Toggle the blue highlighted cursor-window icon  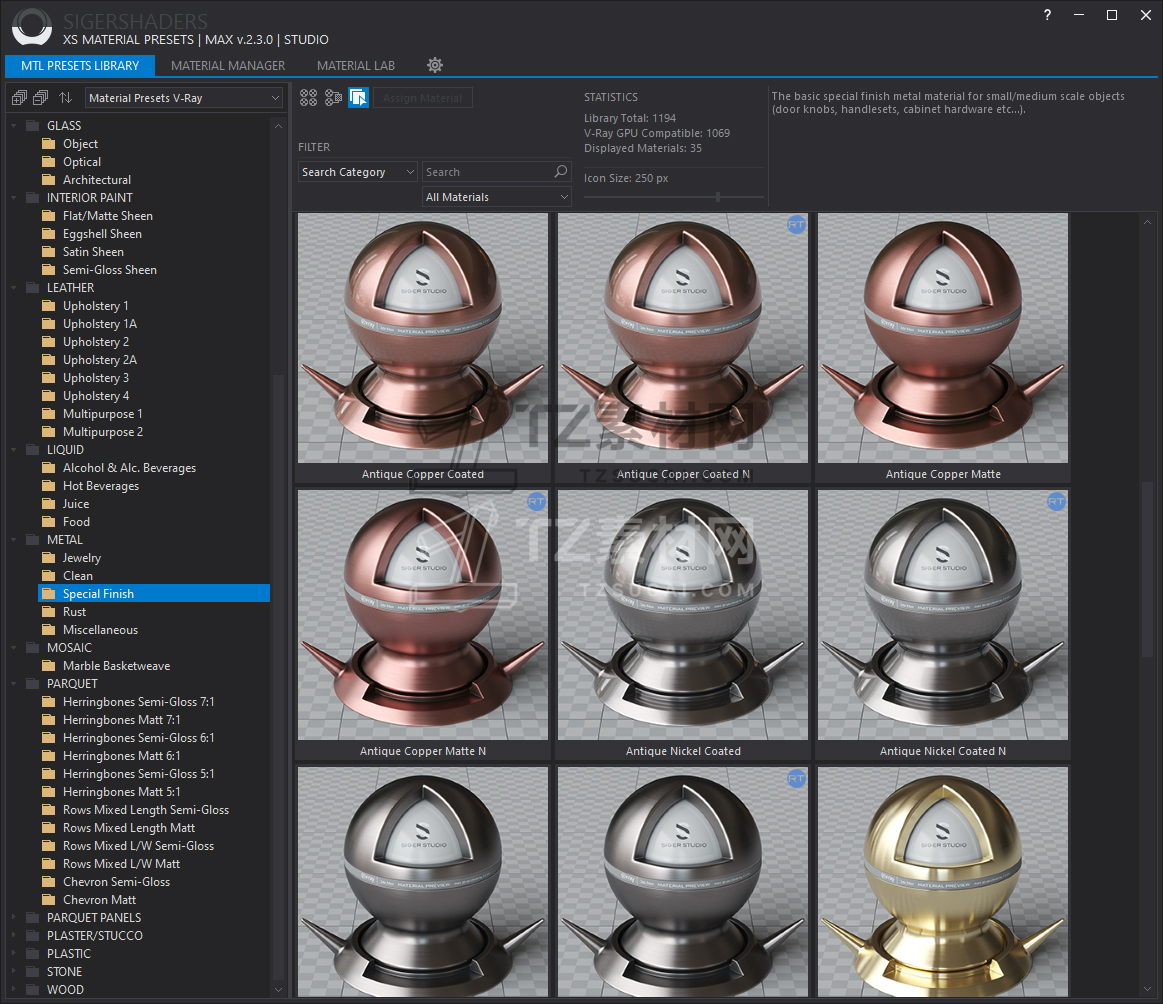click(x=358, y=97)
